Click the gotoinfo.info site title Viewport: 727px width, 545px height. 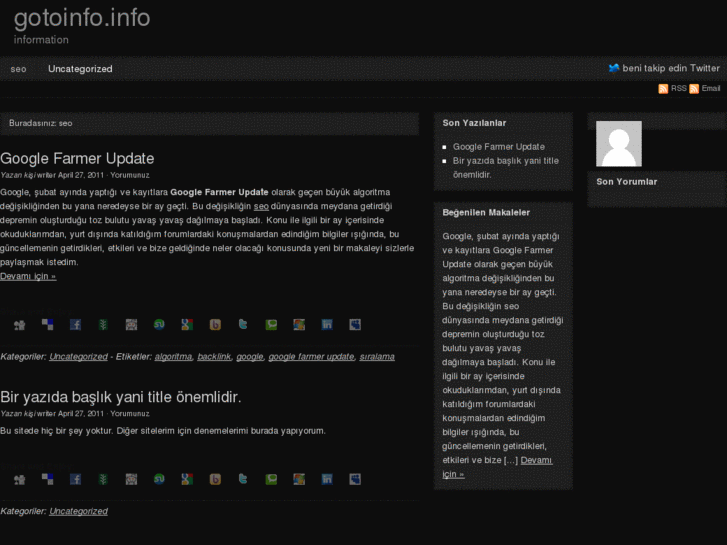82,18
